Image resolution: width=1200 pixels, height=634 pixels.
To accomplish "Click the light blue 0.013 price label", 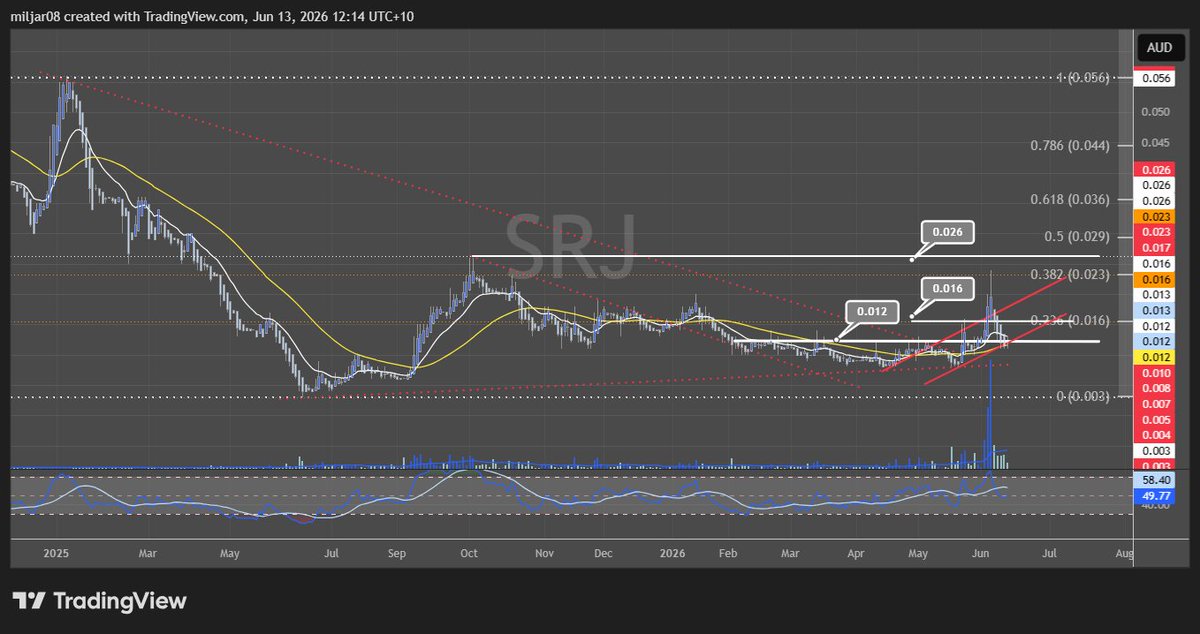I will point(1156,311).
